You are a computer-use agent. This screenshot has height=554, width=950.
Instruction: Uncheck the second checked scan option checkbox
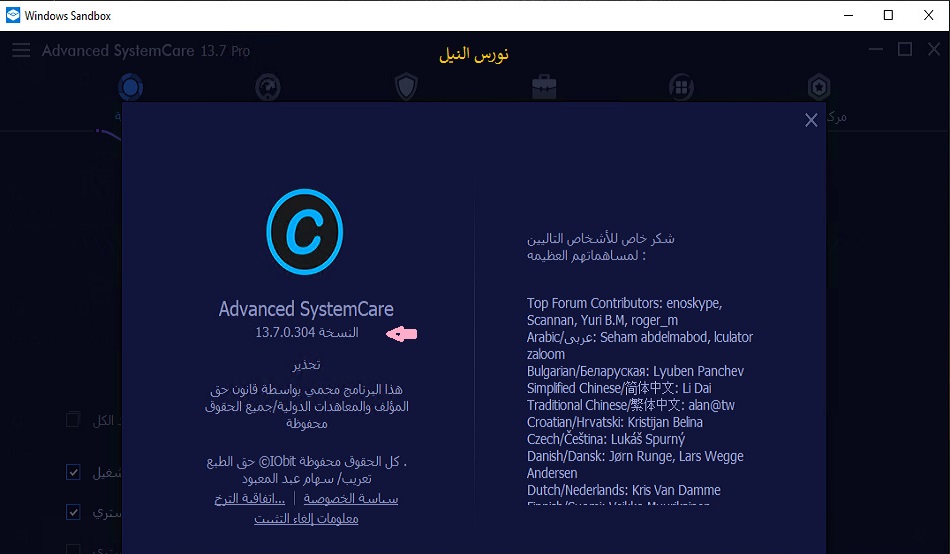[73, 512]
